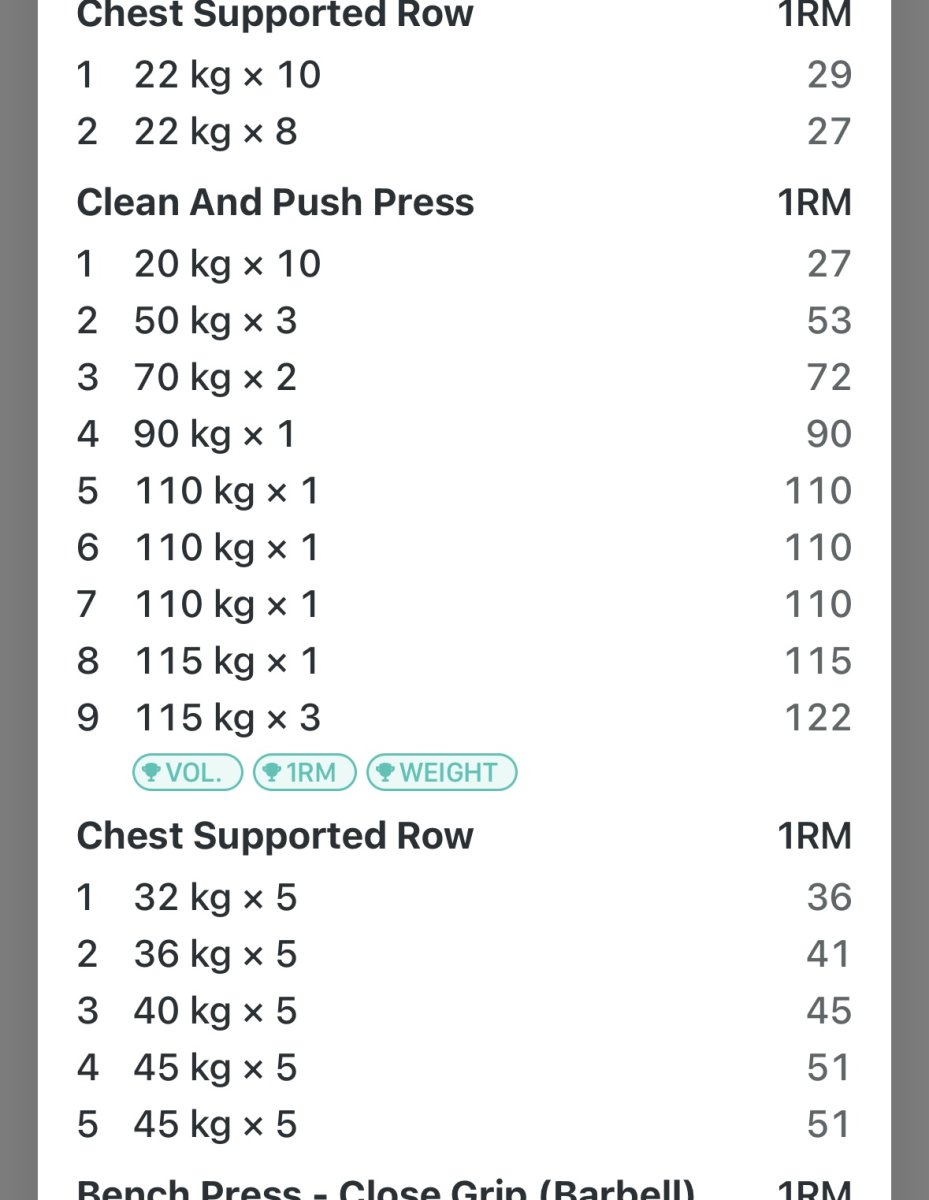Tap the 122 estimated 1RM value
This screenshot has height=1200, width=929.
818,719
